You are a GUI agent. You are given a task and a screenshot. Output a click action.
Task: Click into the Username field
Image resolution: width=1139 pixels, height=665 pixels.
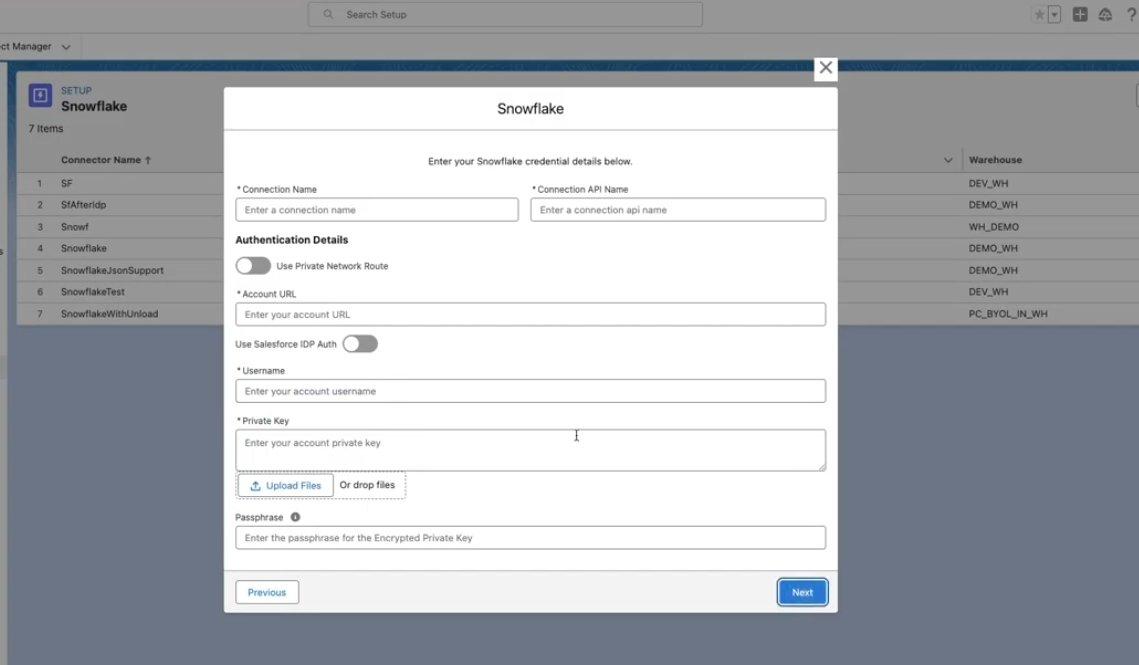click(x=530, y=391)
